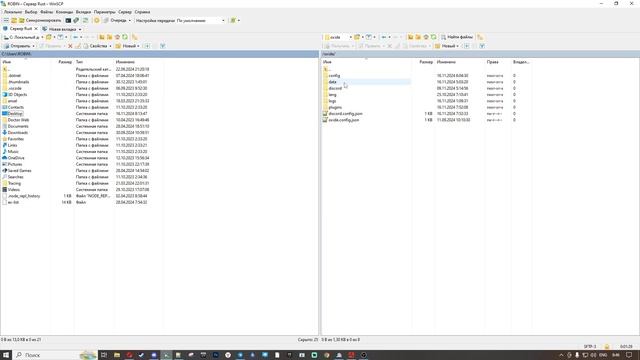
Task: Click the local panel's last toolbar filter icon
Action: (x=162, y=46)
